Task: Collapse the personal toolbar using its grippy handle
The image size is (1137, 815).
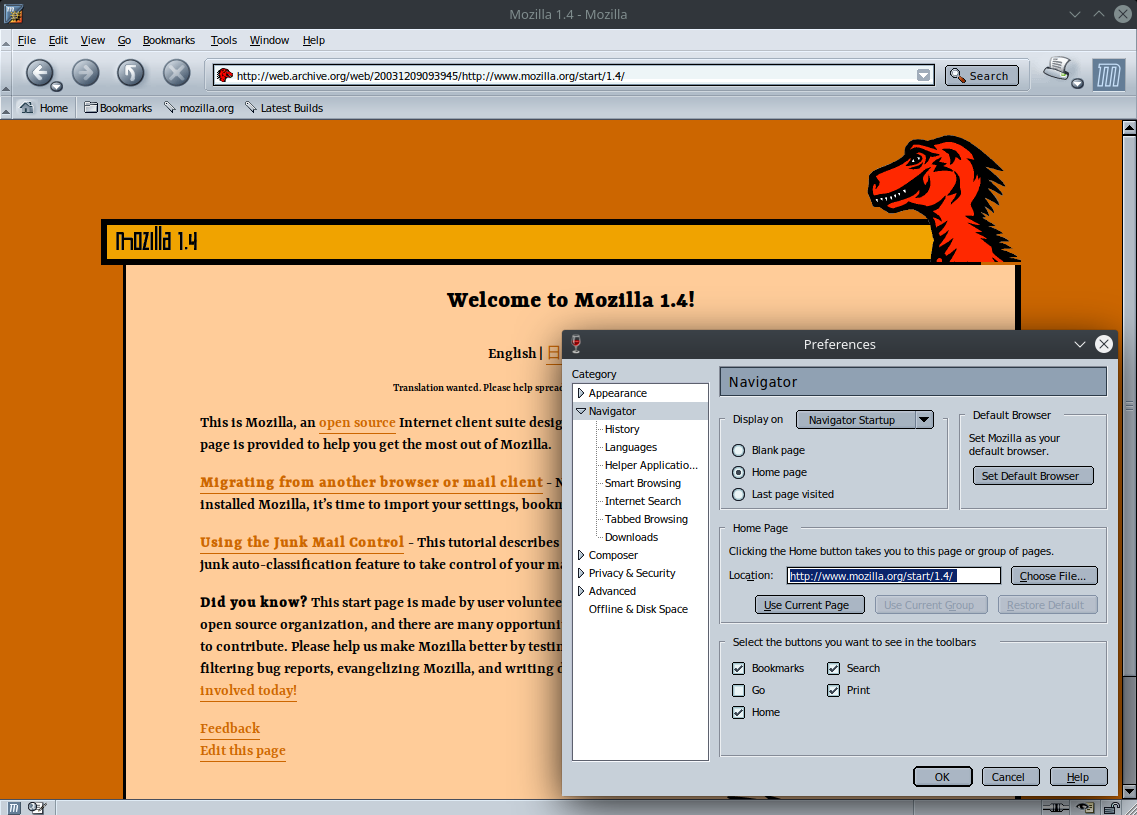Action: 6,108
